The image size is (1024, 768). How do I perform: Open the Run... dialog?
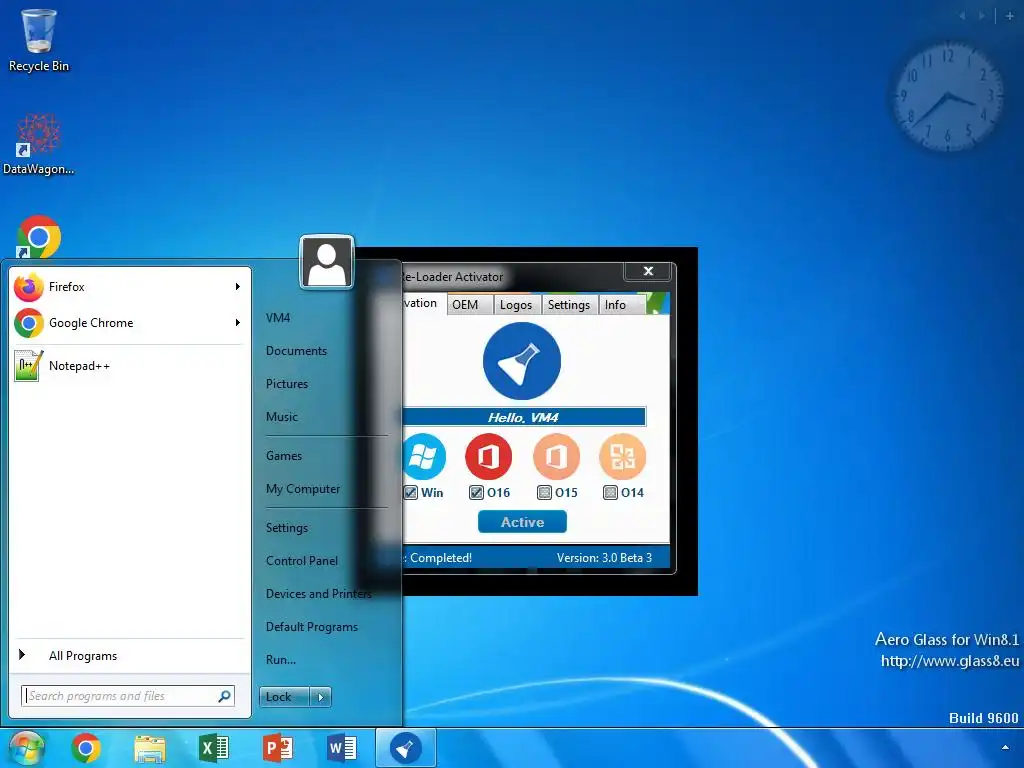point(281,660)
